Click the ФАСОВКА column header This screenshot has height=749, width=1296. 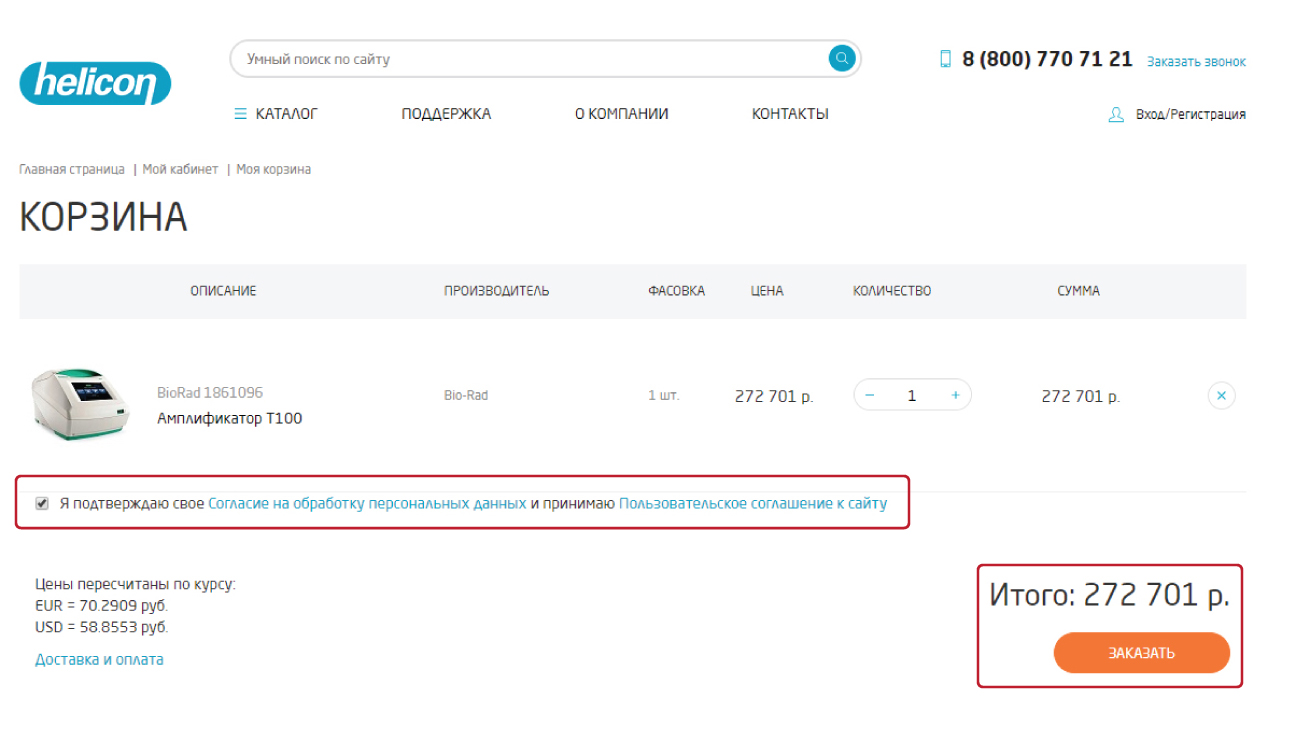point(676,291)
